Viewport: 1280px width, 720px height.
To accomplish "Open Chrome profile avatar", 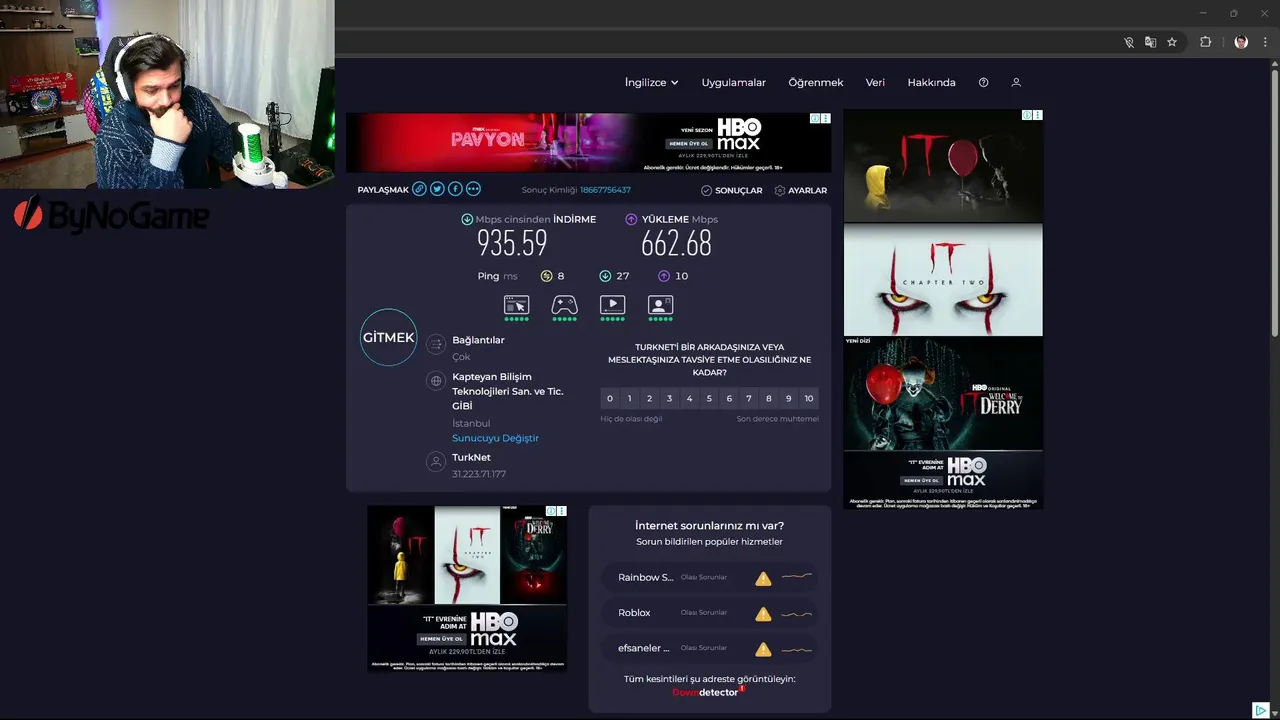I will [x=1241, y=42].
